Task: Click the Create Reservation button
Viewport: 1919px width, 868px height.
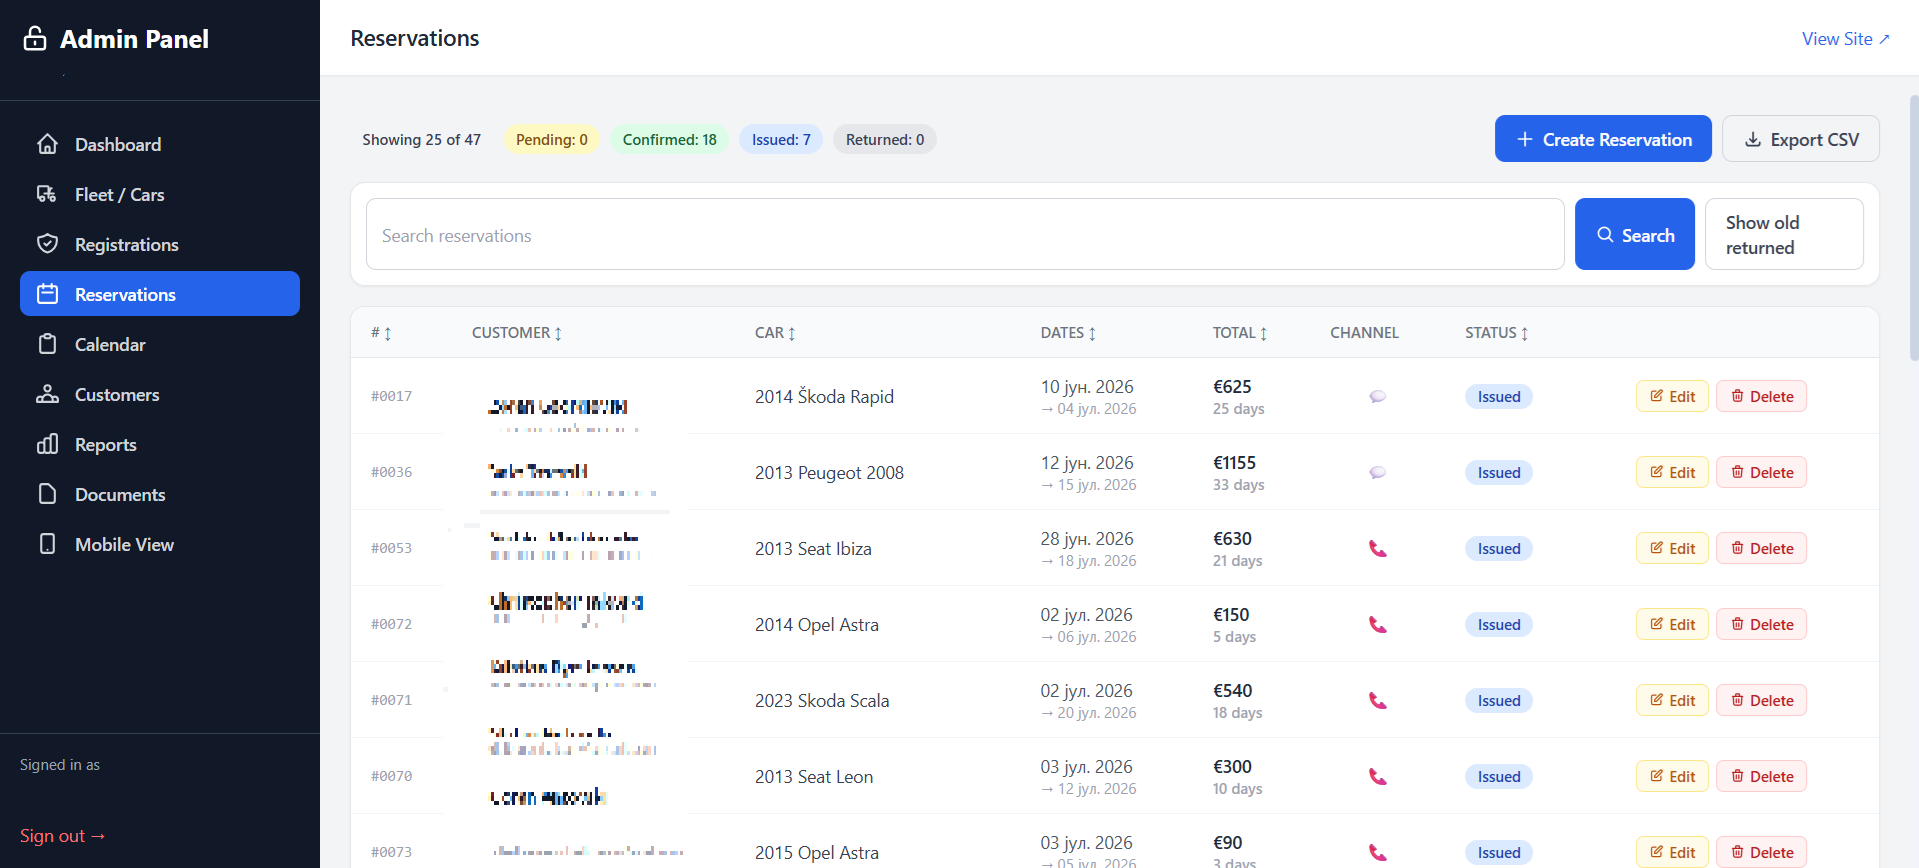Action: click(x=1603, y=139)
